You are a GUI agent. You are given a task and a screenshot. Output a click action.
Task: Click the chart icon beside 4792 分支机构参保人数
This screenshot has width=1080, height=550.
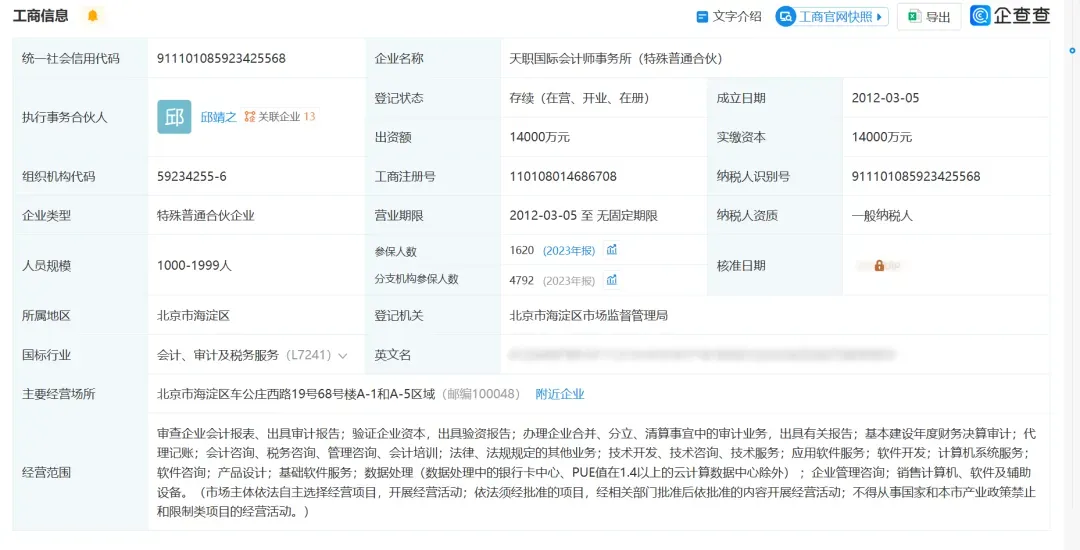click(x=612, y=280)
